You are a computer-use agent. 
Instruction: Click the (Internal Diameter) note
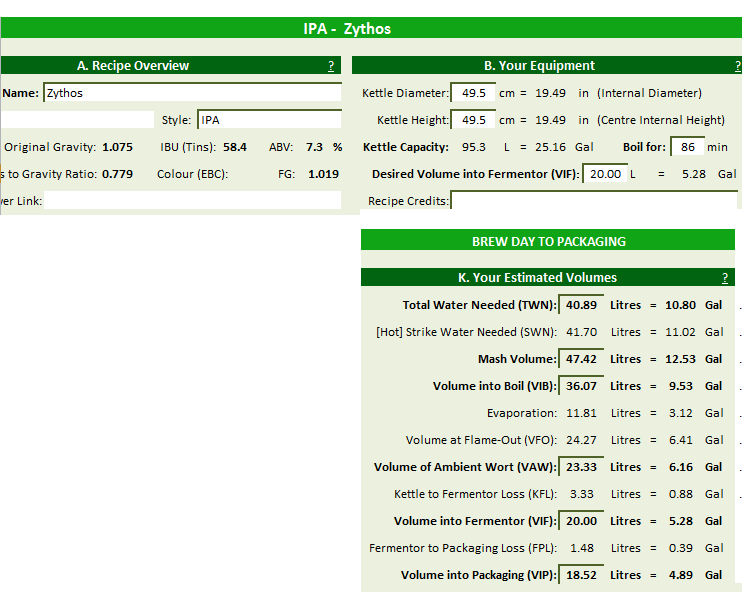[x=649, y=93]
